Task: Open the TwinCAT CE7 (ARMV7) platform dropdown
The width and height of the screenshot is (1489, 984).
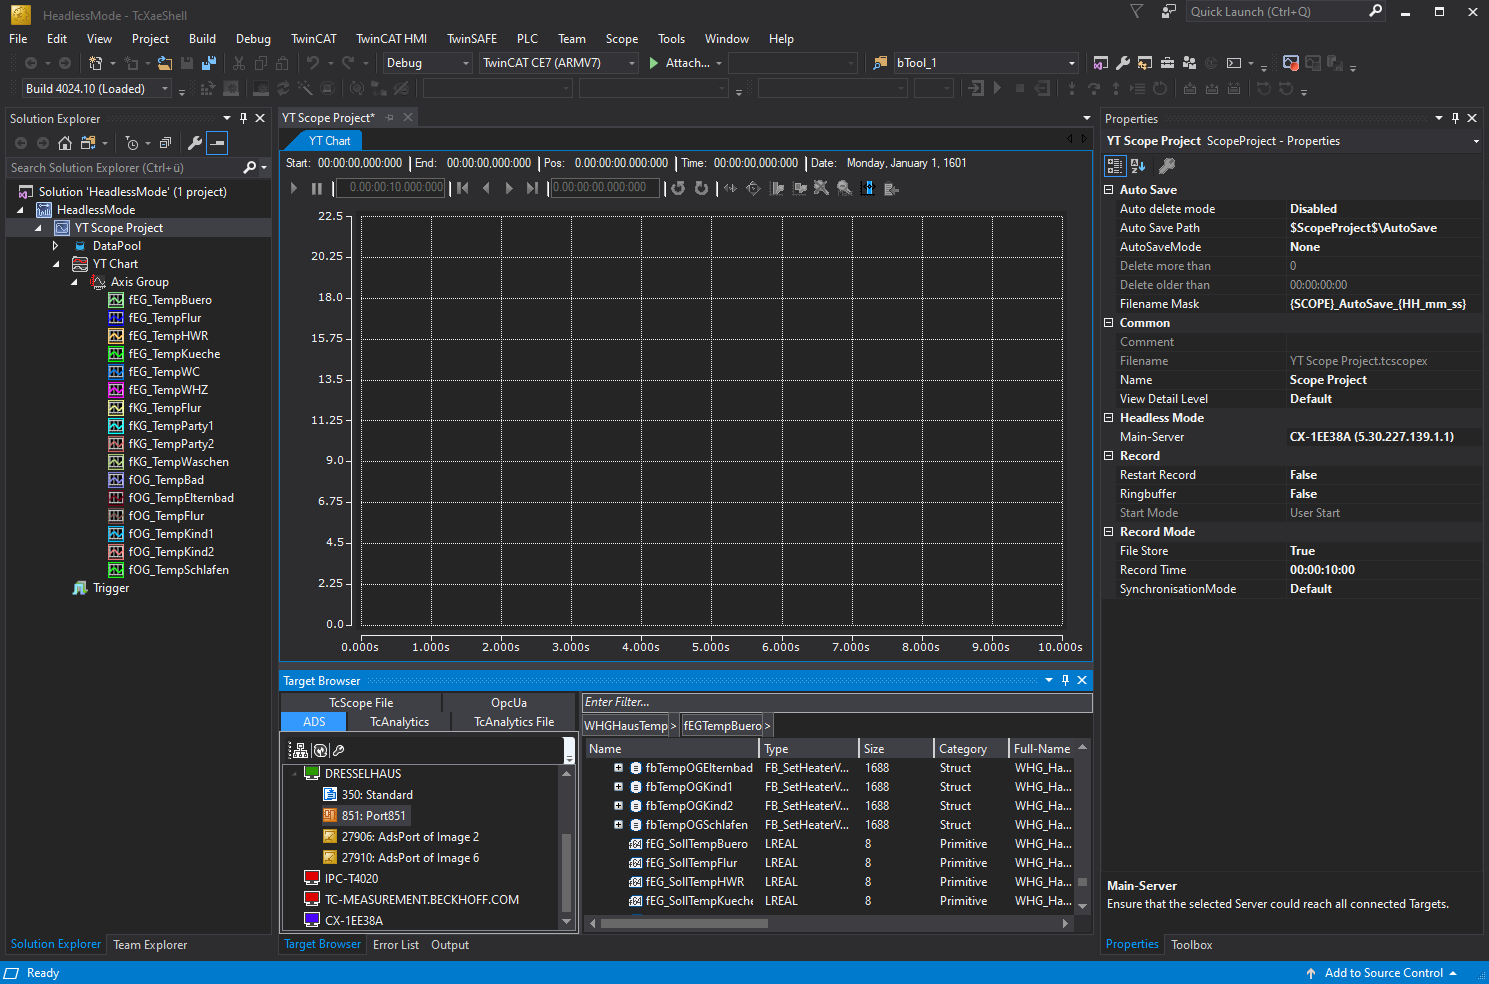Action: (558, 63)
